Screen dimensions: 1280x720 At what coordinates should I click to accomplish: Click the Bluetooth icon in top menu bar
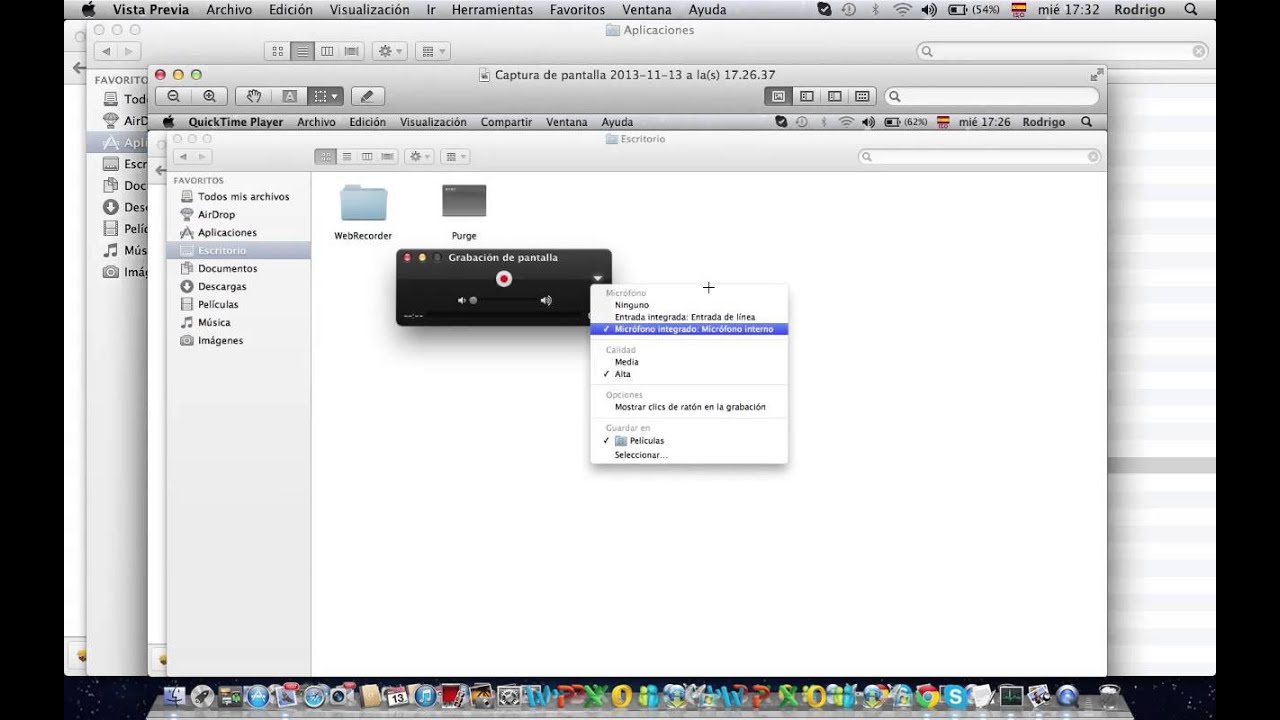click(x=876, y=9)
